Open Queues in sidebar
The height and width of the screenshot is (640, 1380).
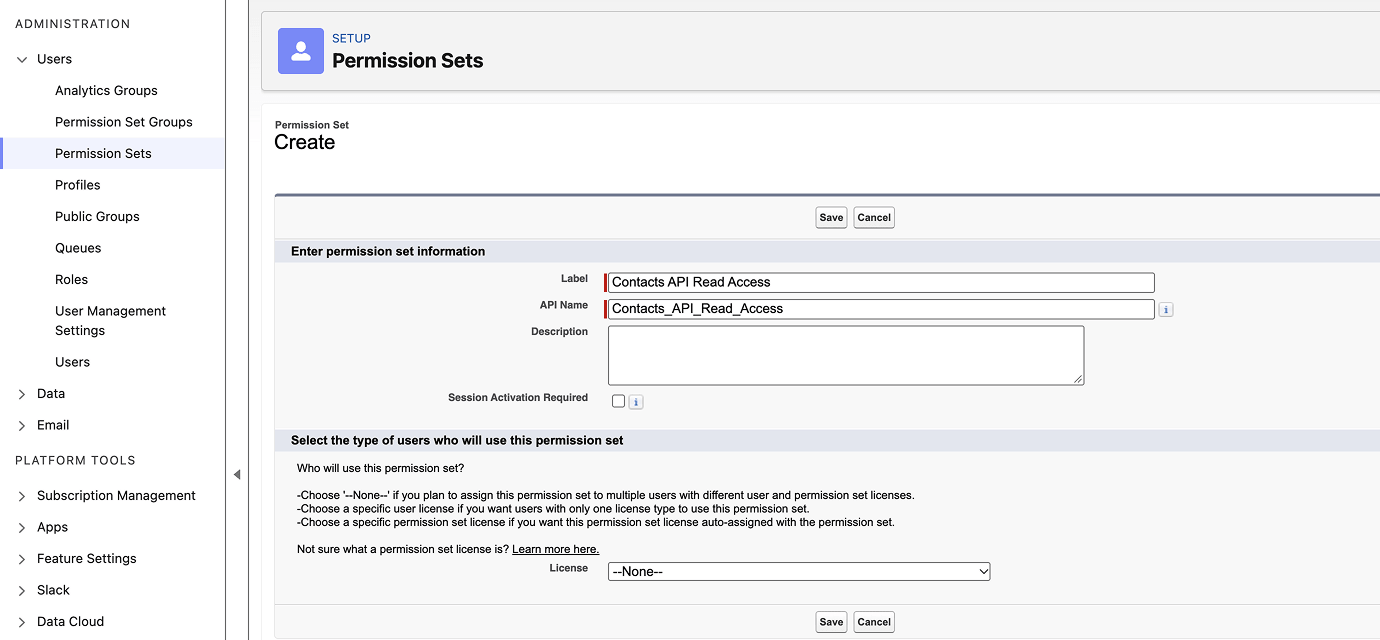point(78,248)
